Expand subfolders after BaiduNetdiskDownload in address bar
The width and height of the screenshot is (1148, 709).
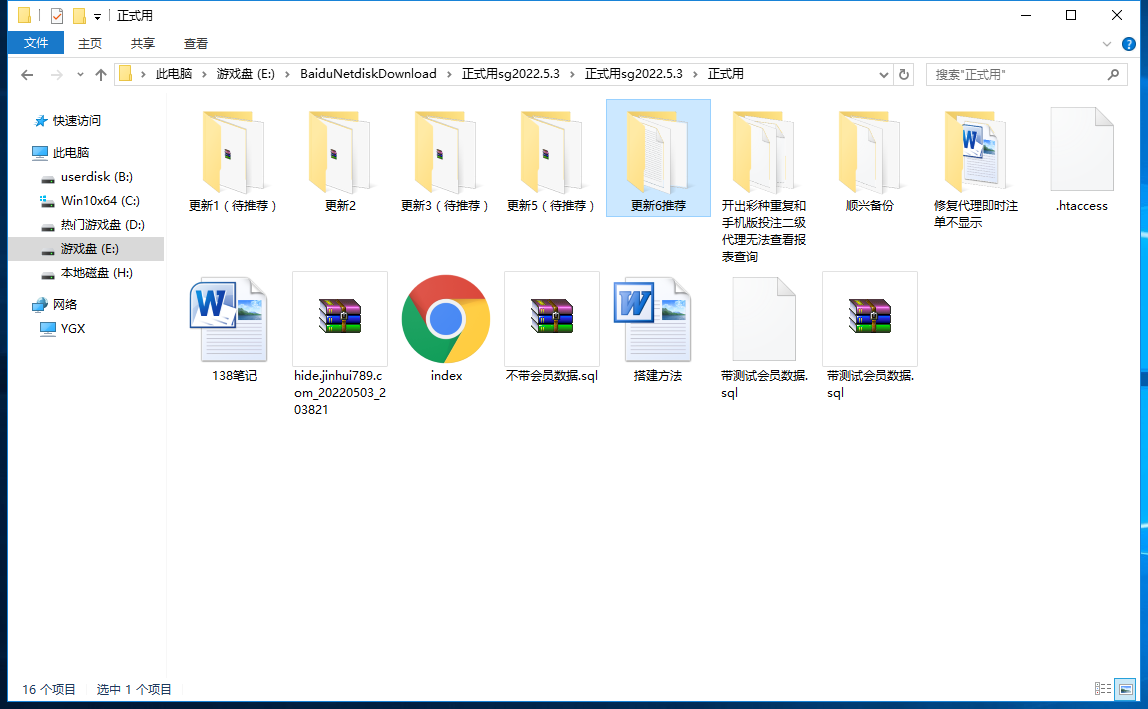pyautogui.click(x=449, y=75)
